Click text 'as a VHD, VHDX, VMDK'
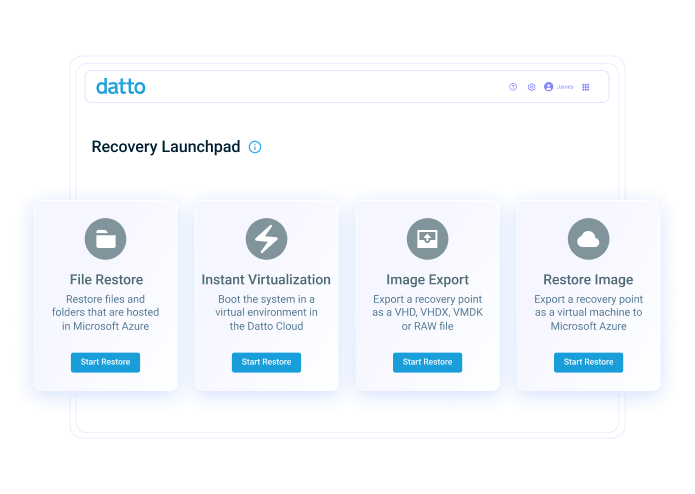This screenshot has width=695, height=494. [x=427, y=312]
